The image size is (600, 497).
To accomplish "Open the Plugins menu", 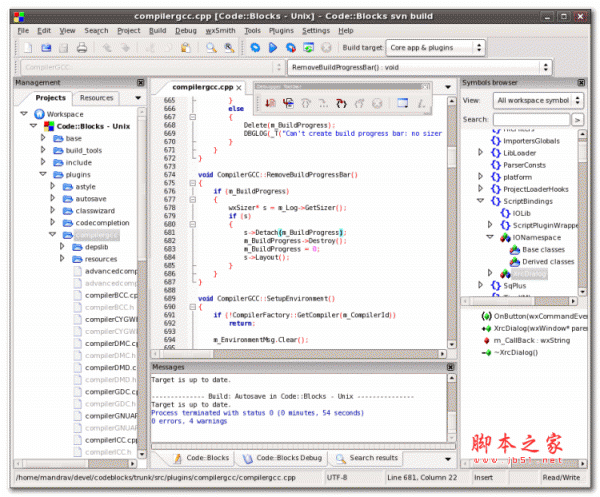I will pos(281,31).
